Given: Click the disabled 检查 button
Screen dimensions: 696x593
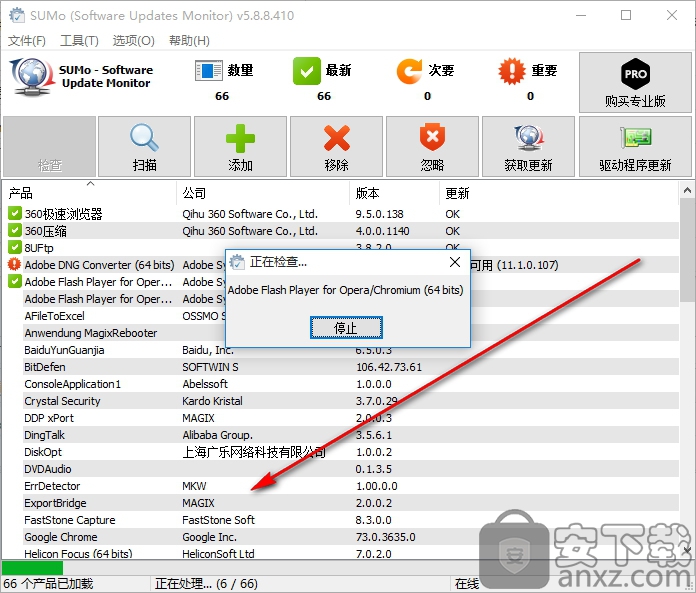Looking at the screenshot, I should coord(49,146).
